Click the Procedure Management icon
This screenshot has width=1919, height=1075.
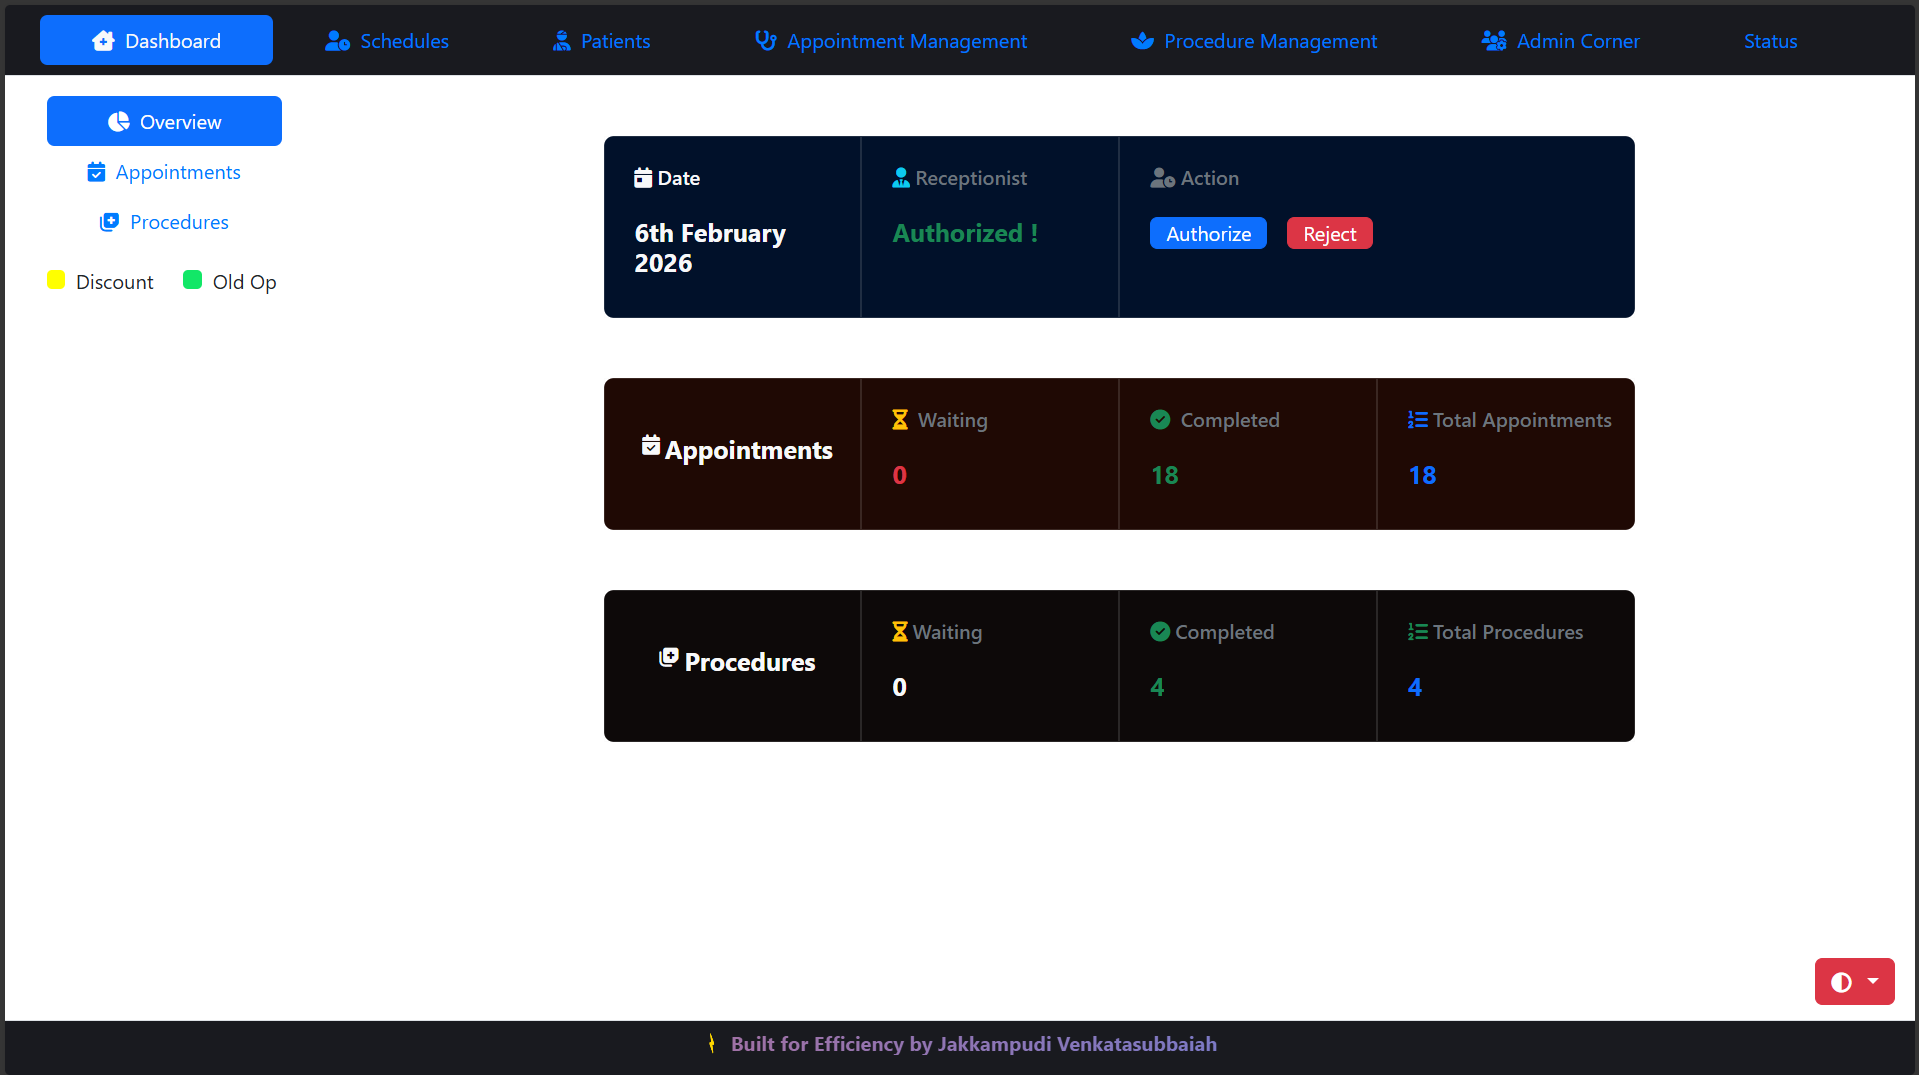point(1142,41)
